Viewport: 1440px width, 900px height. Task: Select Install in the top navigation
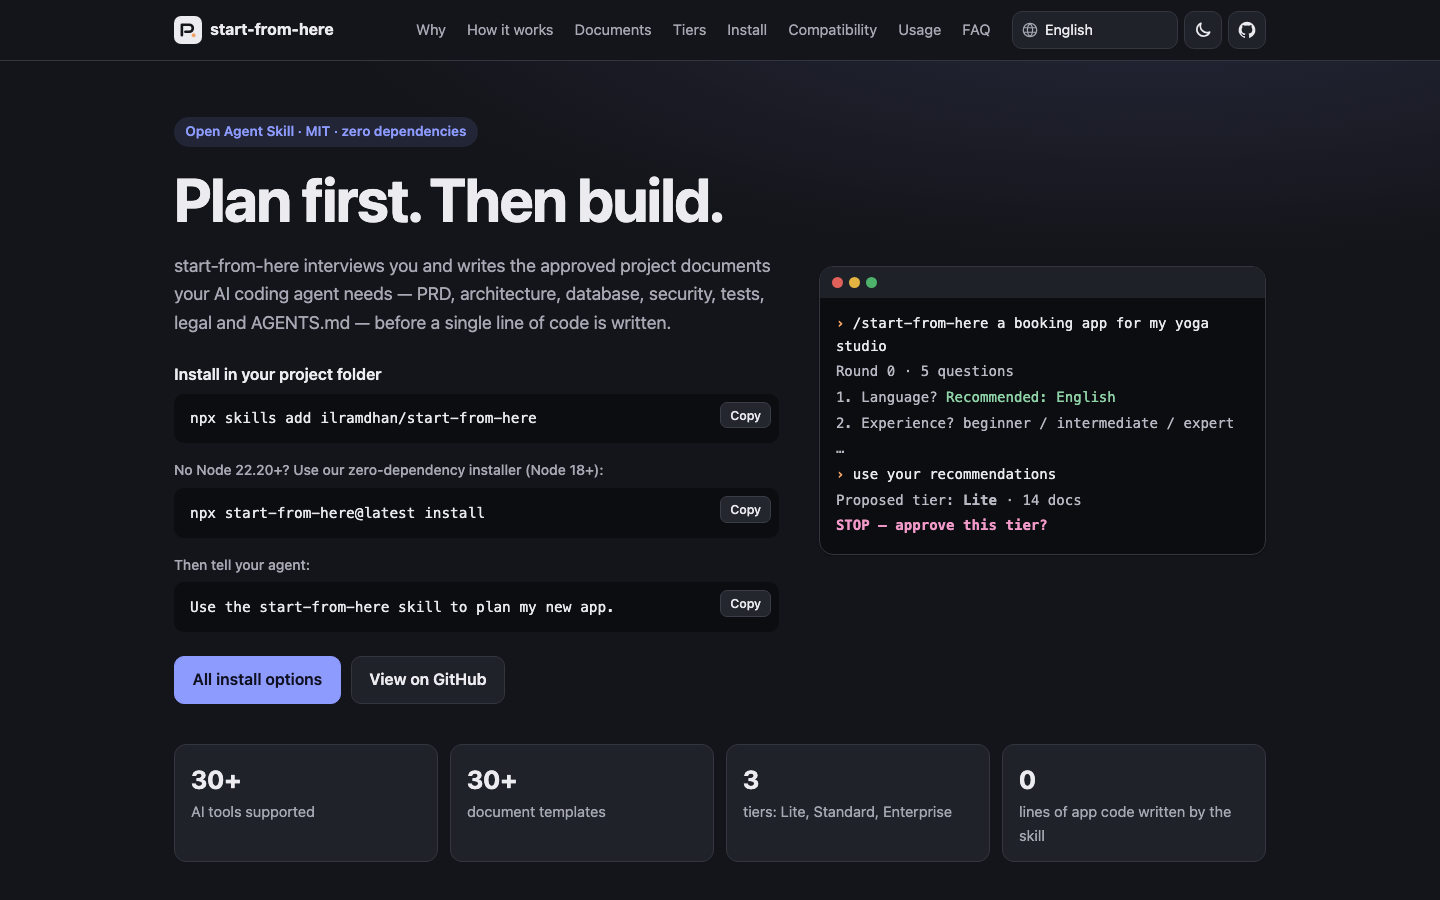pos(747,30)
